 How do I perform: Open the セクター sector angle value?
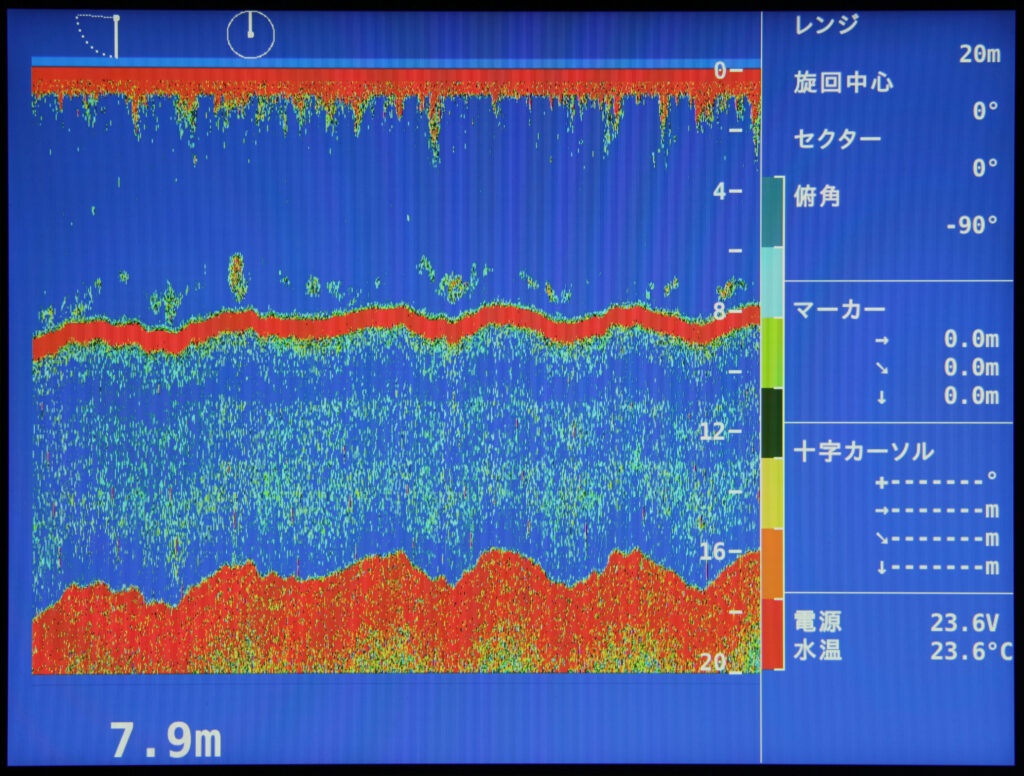tap(985, 168)
